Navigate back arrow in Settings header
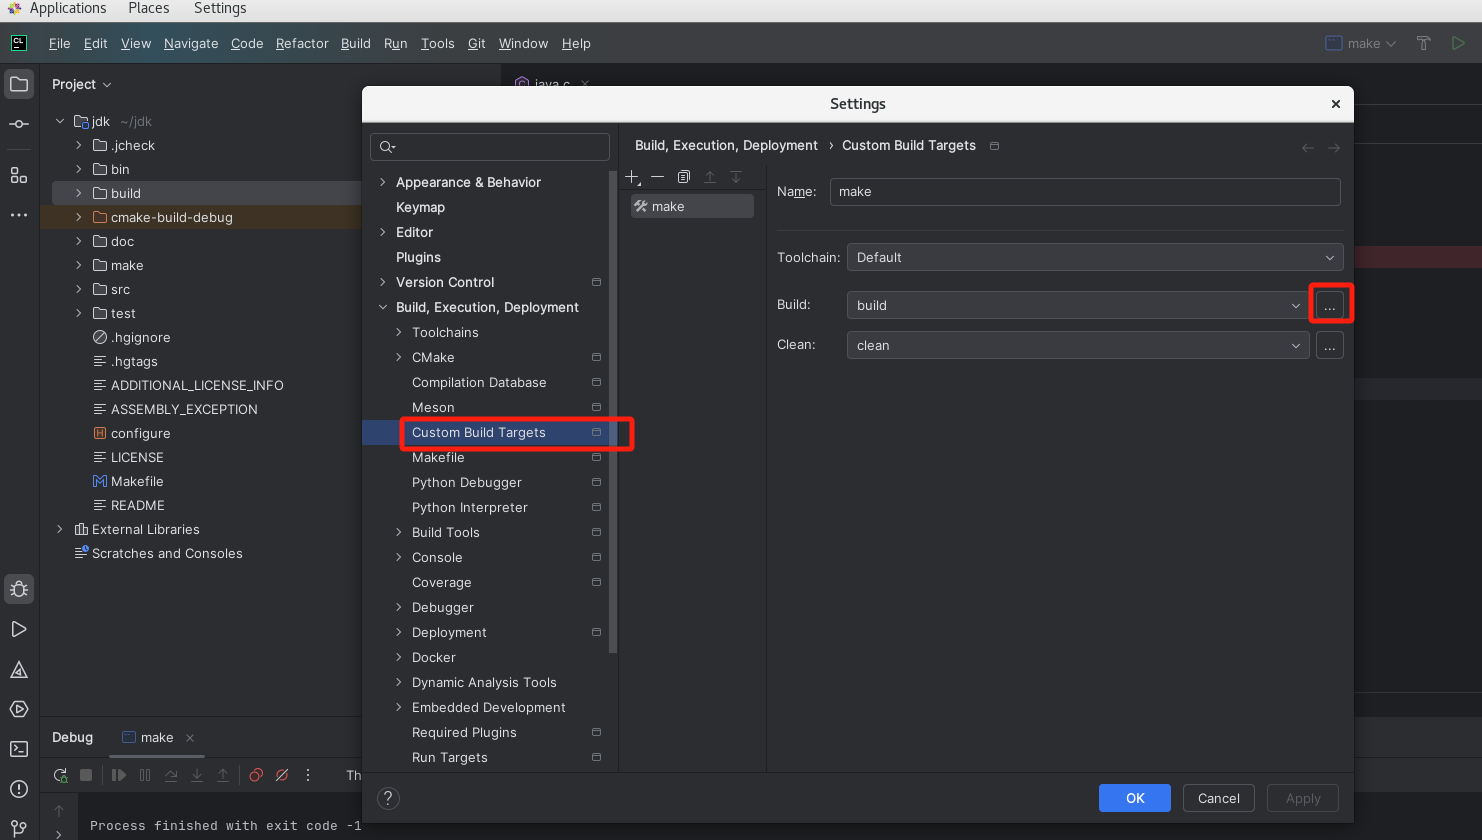Screen dimensions: 1482x840 pyautogui.click(x=1308, y=147)
